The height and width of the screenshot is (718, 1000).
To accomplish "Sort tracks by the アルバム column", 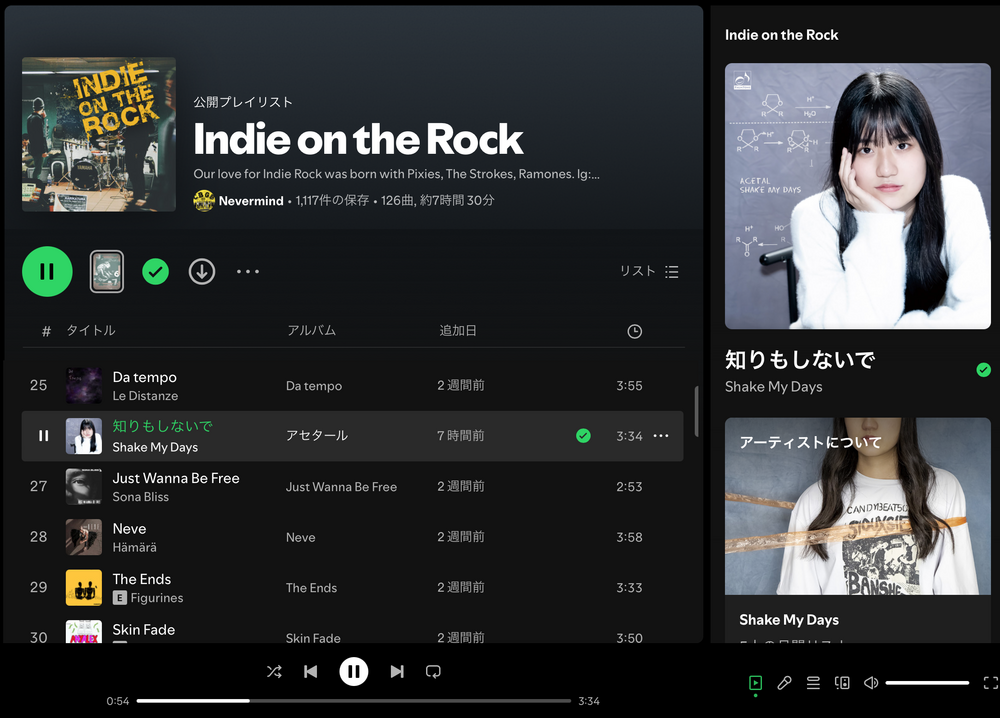I will pyautogui.click(x=311, y=330).
